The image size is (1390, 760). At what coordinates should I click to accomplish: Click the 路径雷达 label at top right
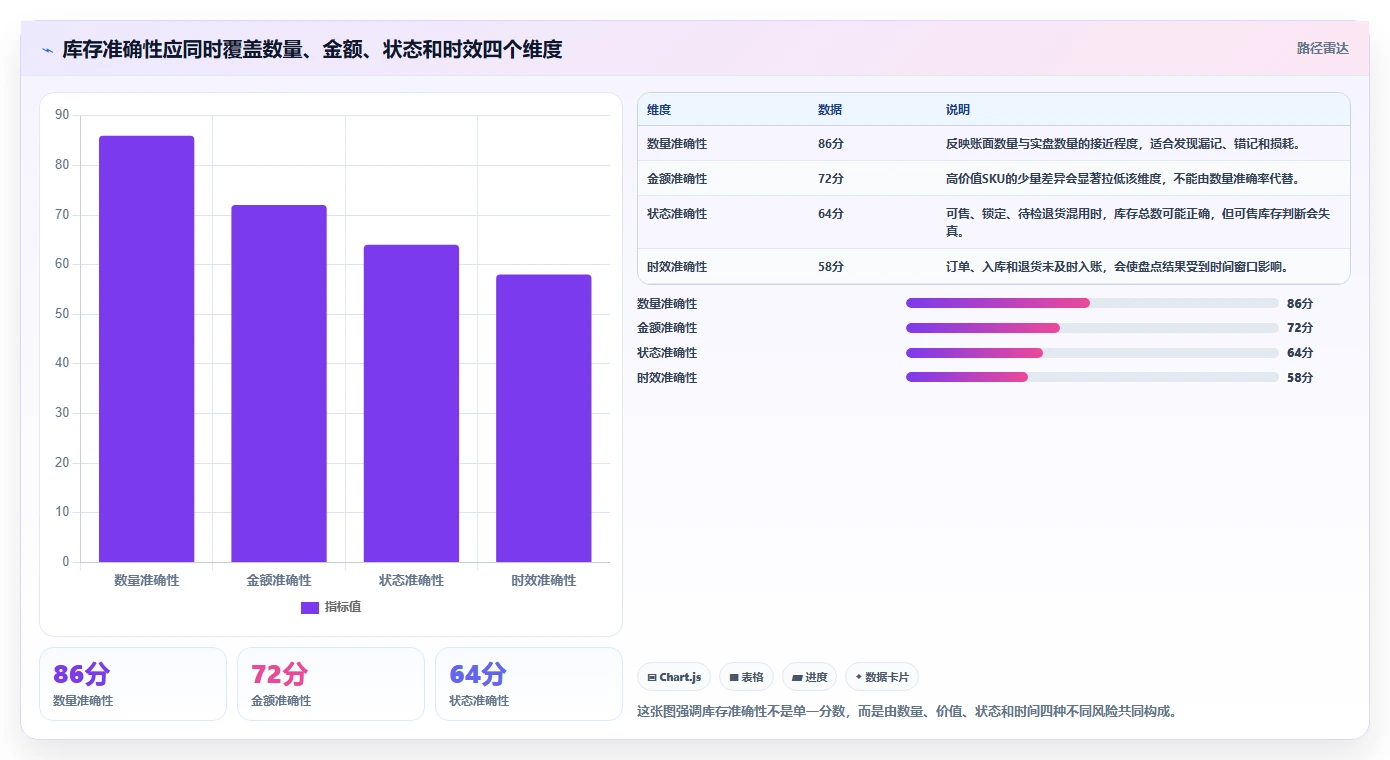[1323, 48]
